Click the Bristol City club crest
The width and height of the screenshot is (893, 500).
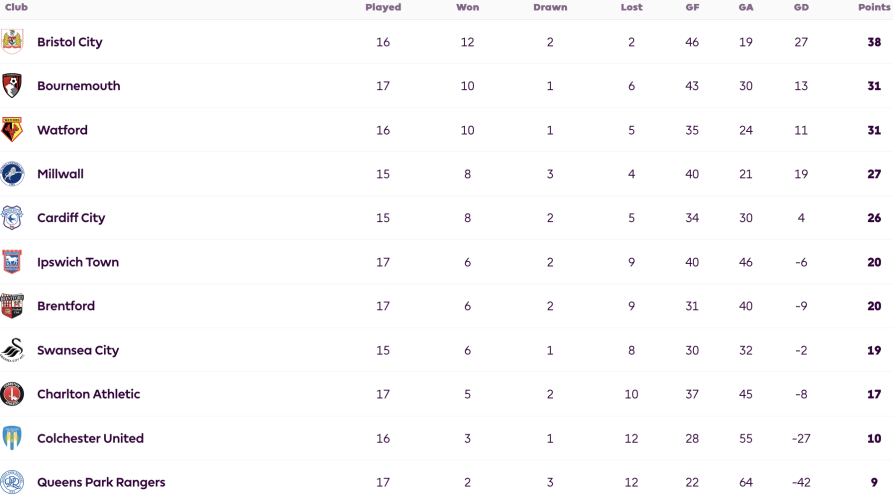point(12,42)
